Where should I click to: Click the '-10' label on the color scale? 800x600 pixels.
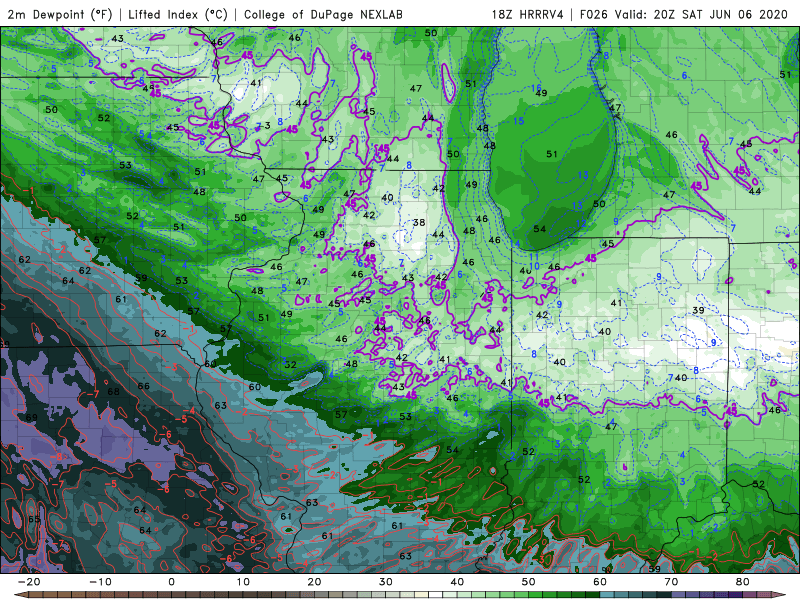100,582
